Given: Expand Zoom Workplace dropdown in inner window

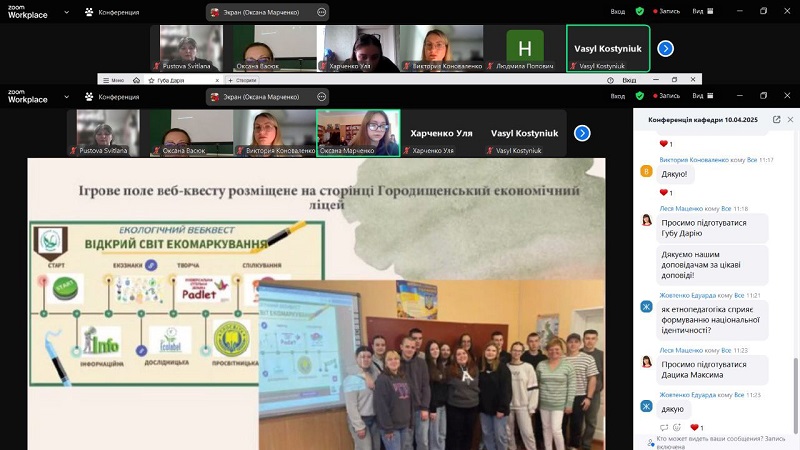Looking at the screenshot, I should pos(66,96).
